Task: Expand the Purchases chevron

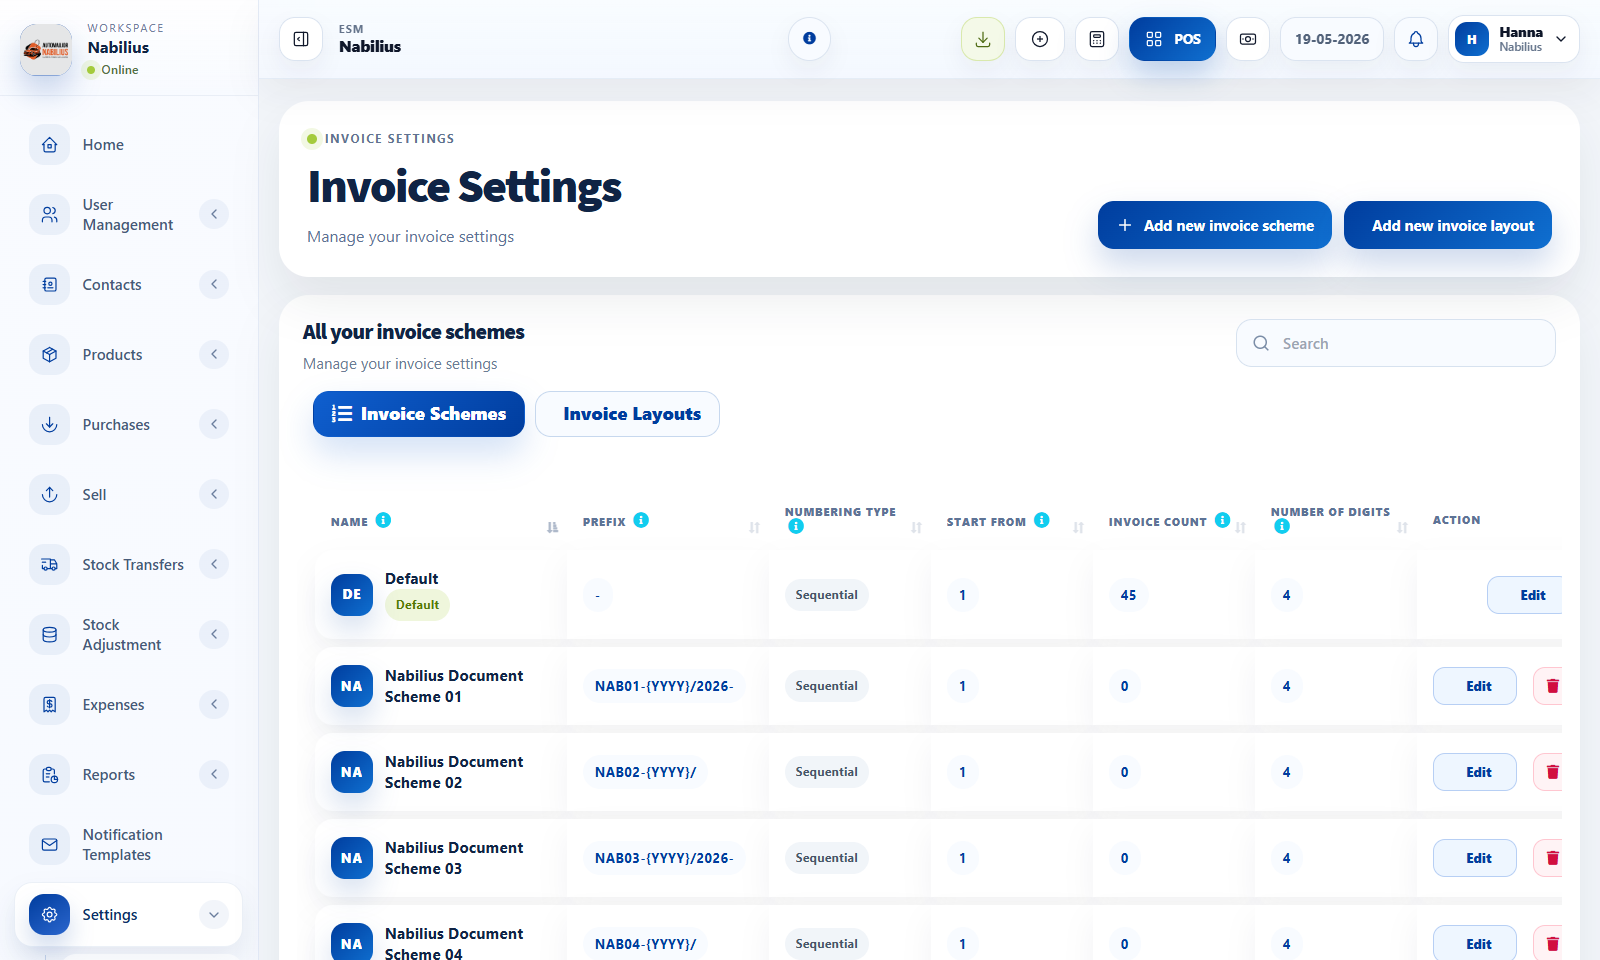Action: pos(214,424)
